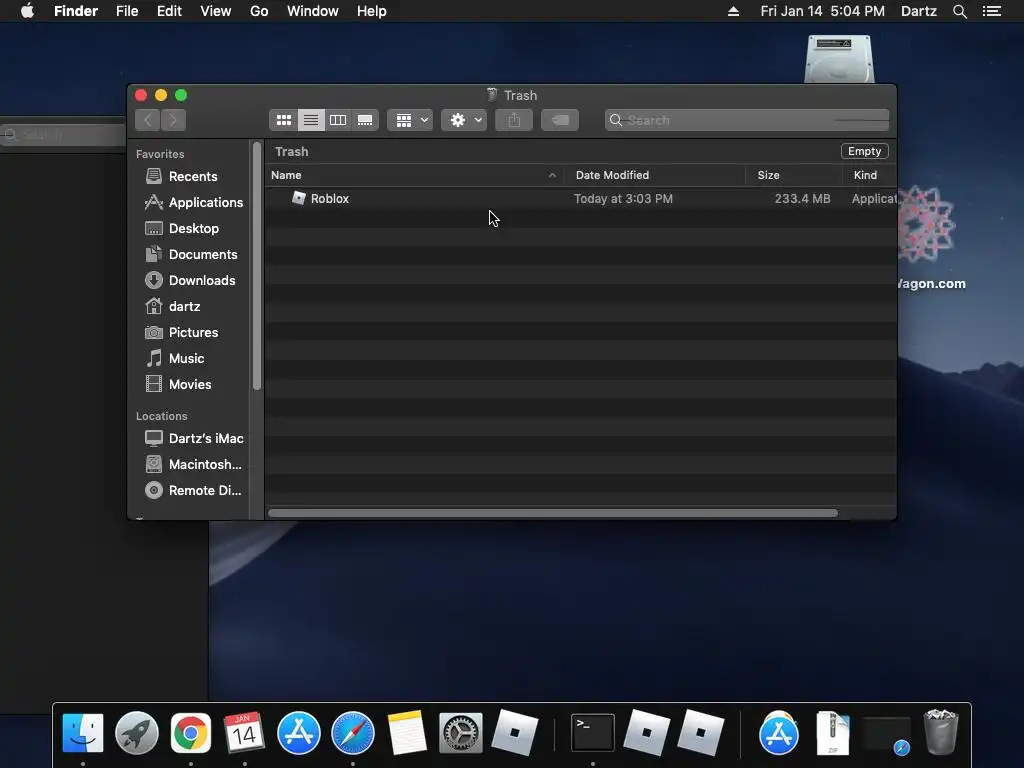
Task: Open Recents in the sidebar
Action: pos(193,176)
